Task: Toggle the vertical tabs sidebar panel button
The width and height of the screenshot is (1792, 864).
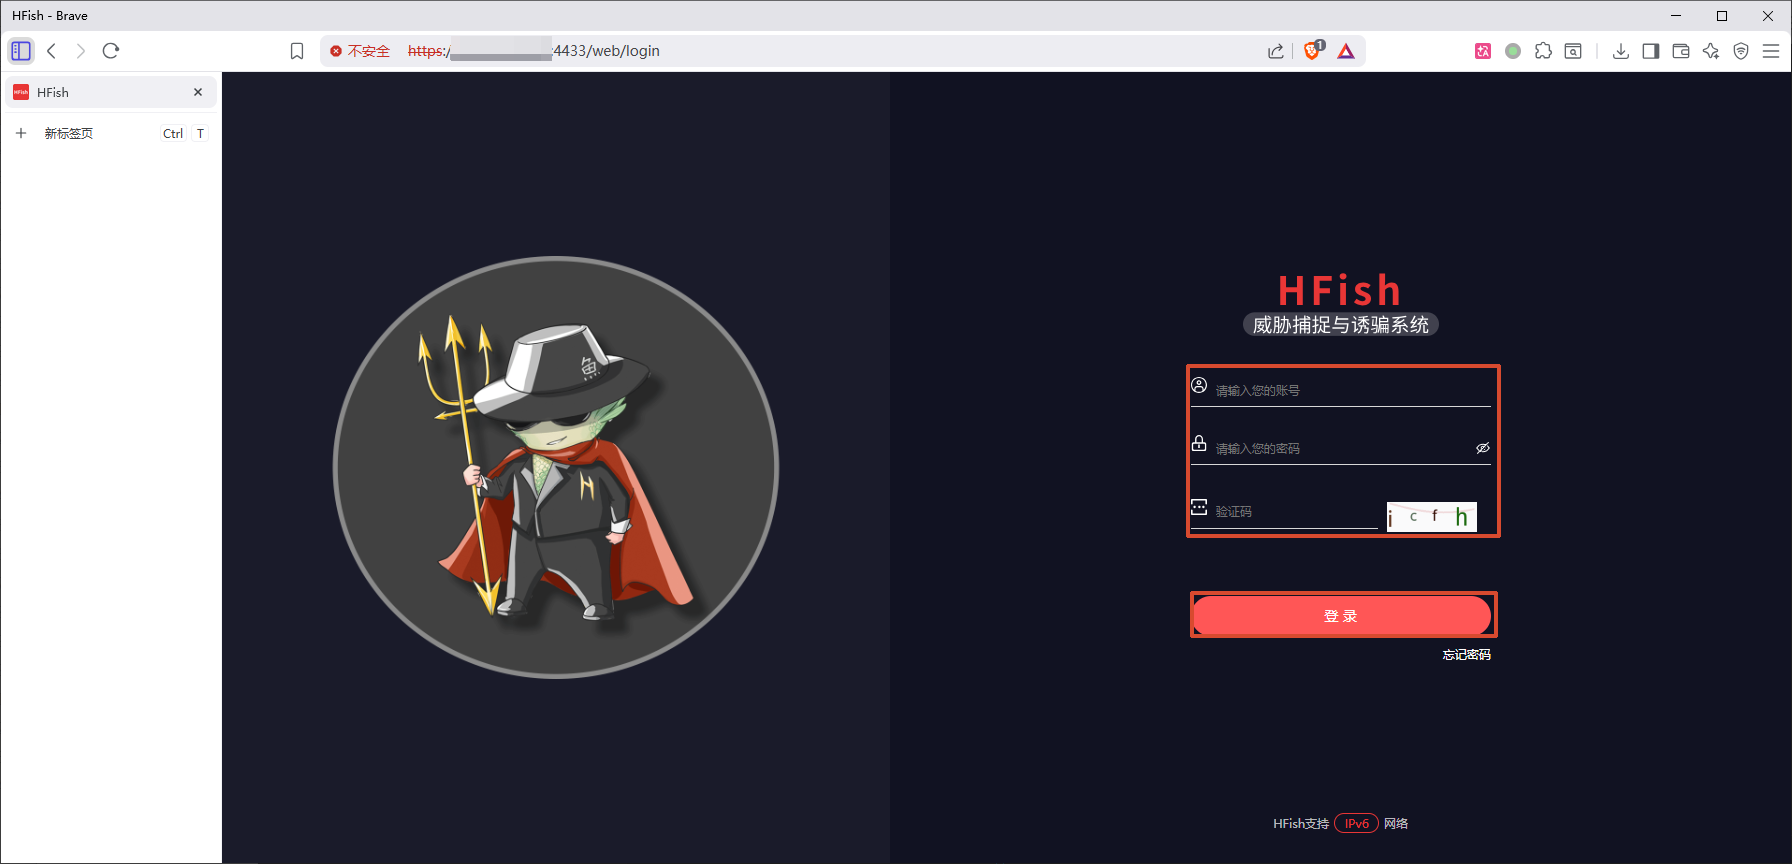Action: coord(21,51)
